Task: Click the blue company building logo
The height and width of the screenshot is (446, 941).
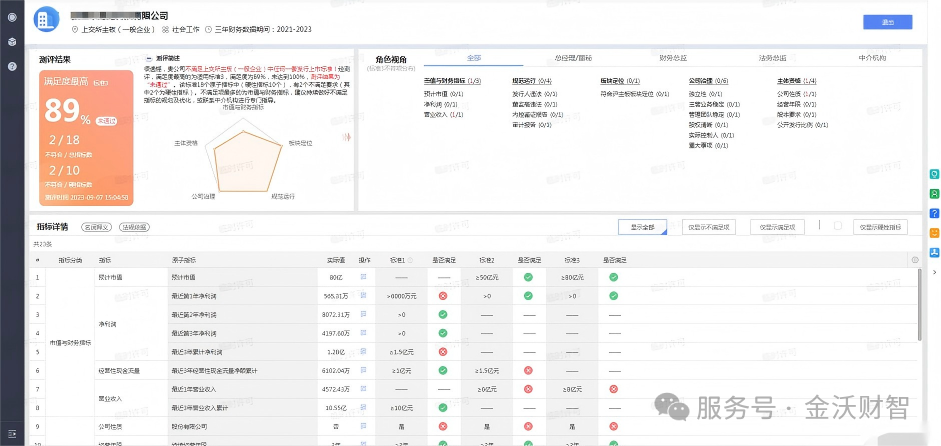Action: coord(46,20)
